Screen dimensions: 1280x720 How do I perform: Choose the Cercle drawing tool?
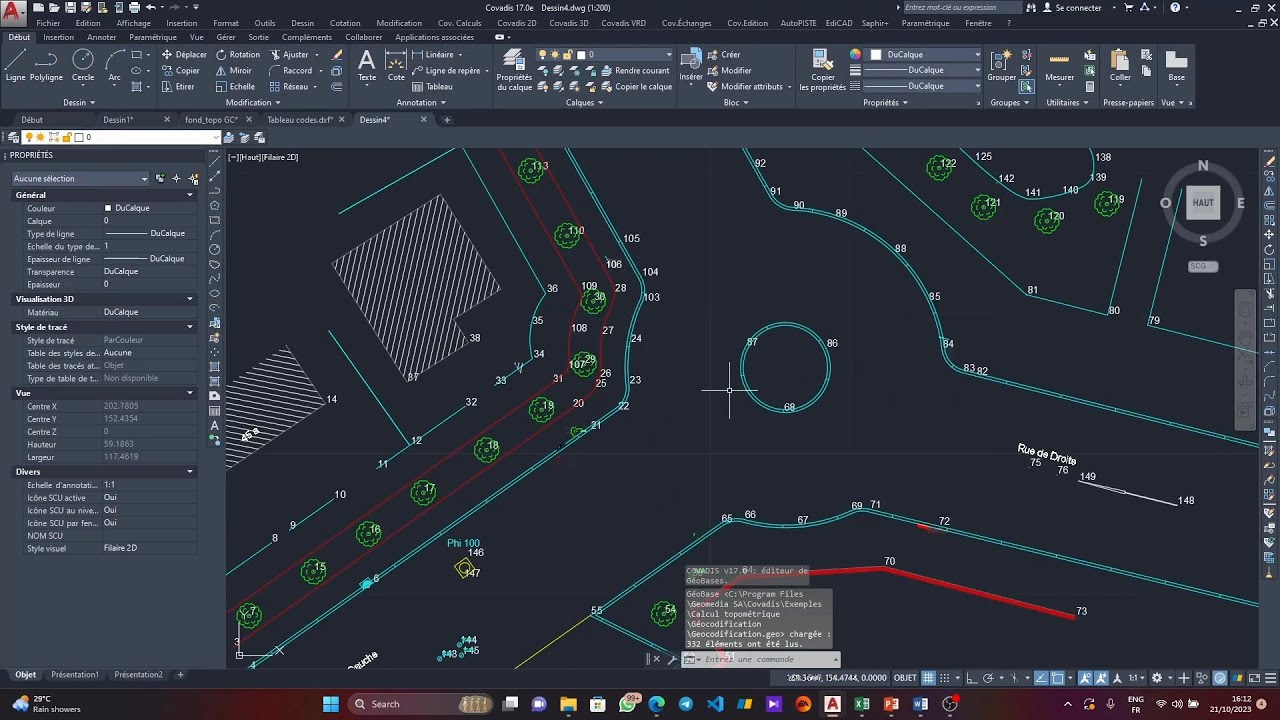point(83,67)
